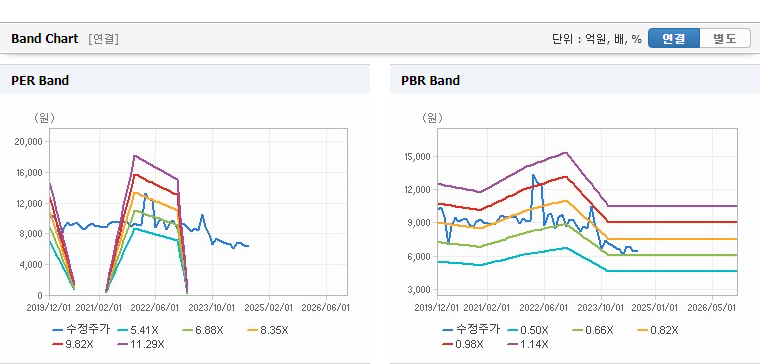Switch to 연결 consolidated view
This screenshot has width=760, height=364.
coord(674,38)
